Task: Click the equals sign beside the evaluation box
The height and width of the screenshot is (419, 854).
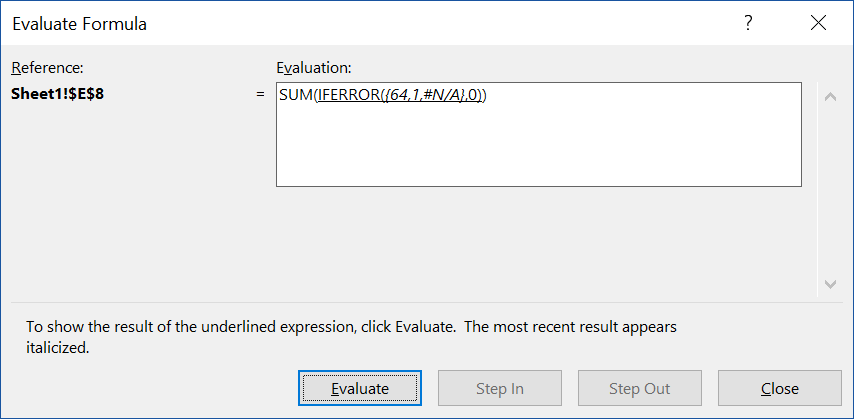Action: pos(261,94)
